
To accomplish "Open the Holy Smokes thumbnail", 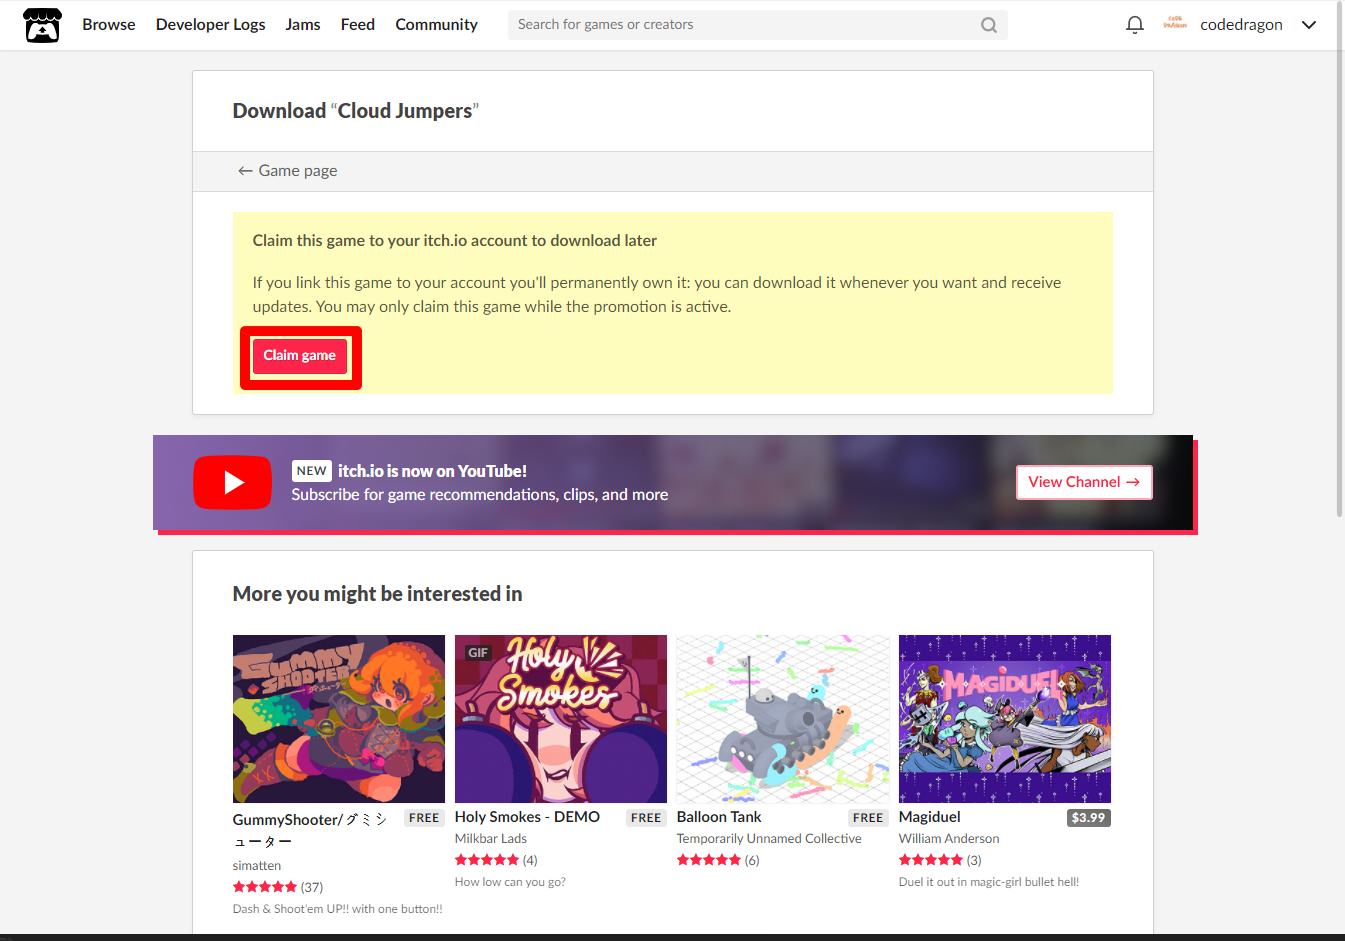I will (561, 719).
